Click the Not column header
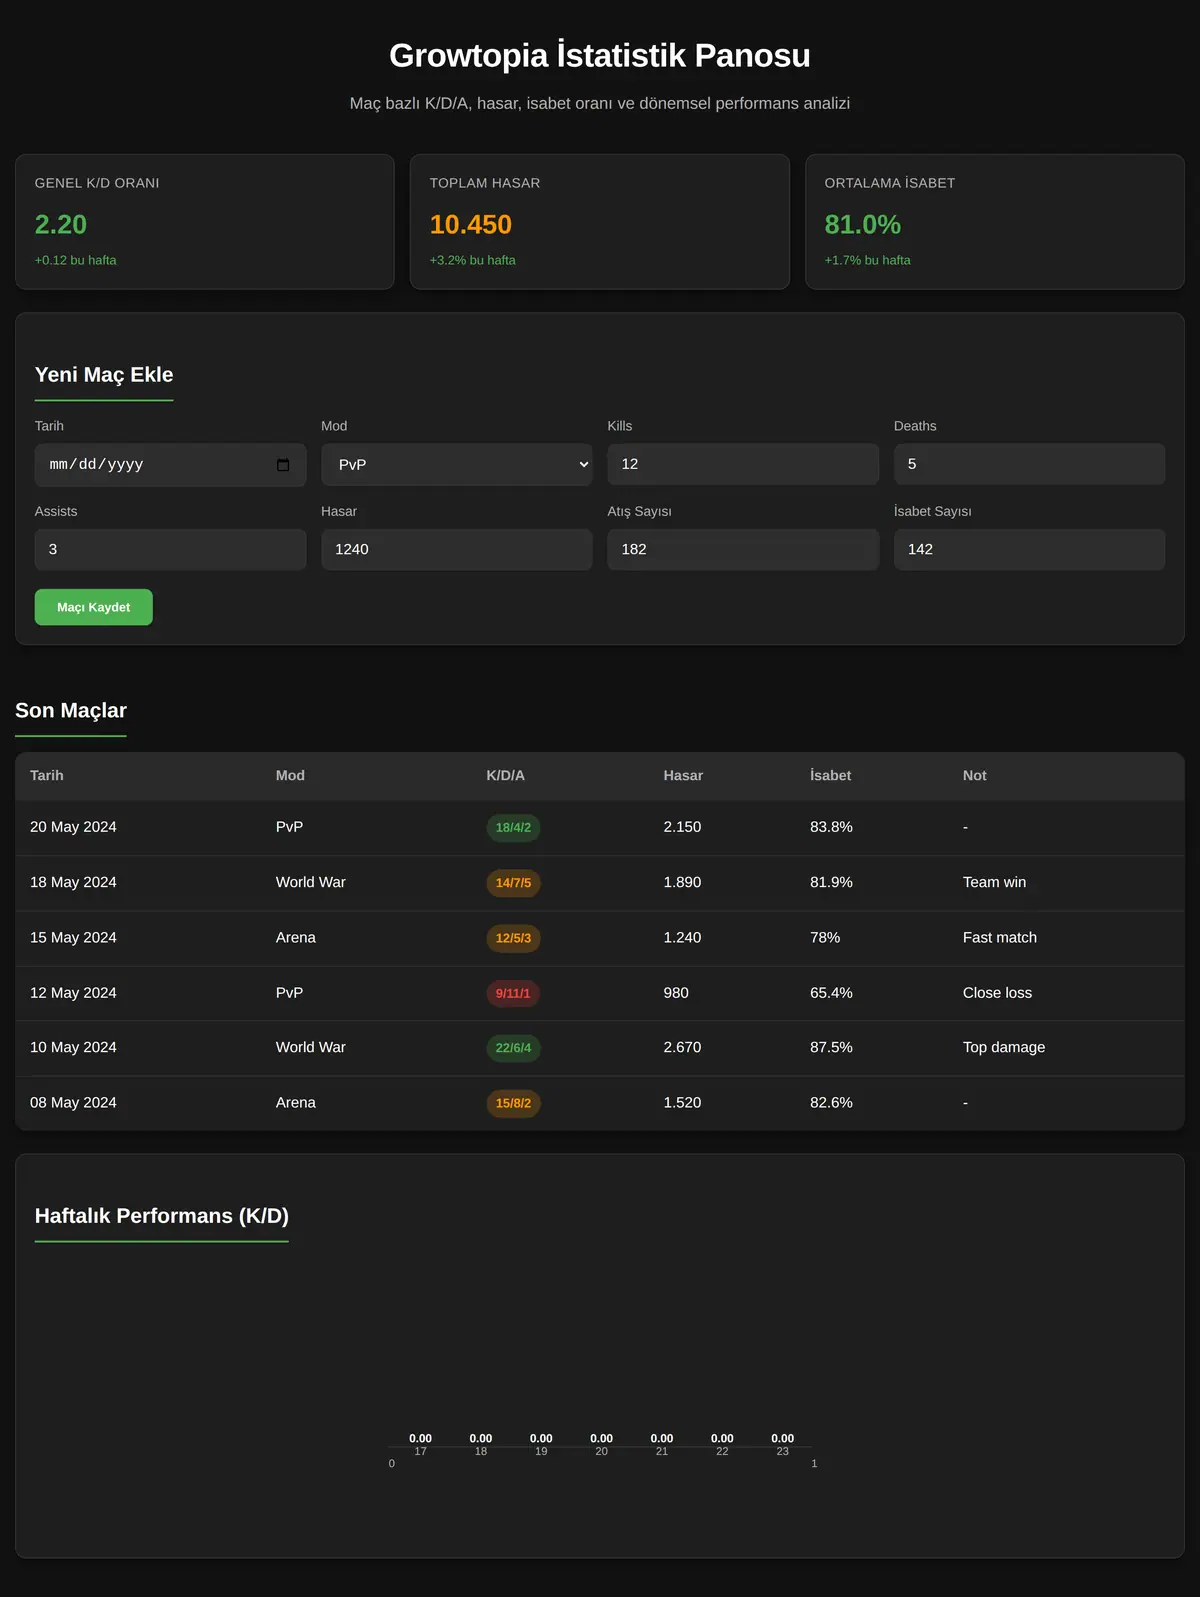 [x=975, y=776]
